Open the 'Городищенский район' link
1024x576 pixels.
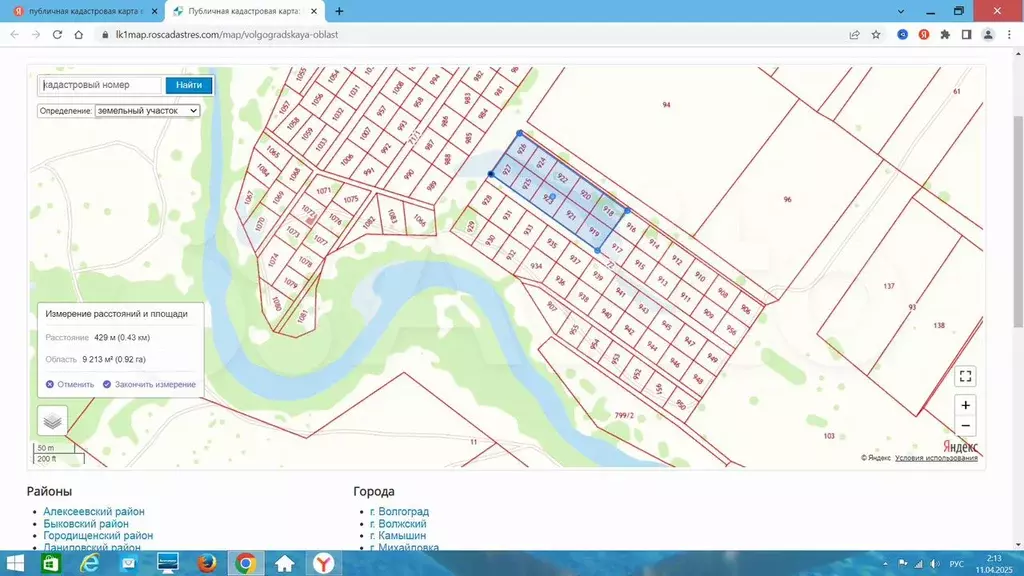point(98,536)
